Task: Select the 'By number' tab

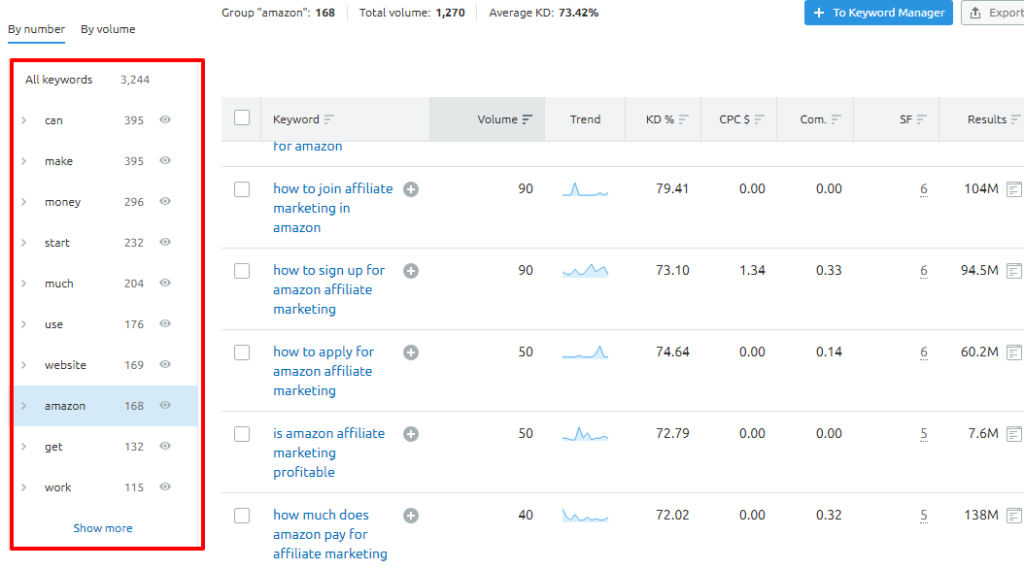Action: [x=36, y=29]
